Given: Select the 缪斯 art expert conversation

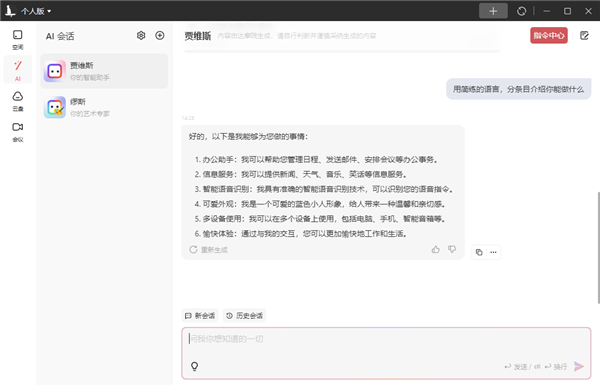Looking at the screenshot, I should click(104, 107).
